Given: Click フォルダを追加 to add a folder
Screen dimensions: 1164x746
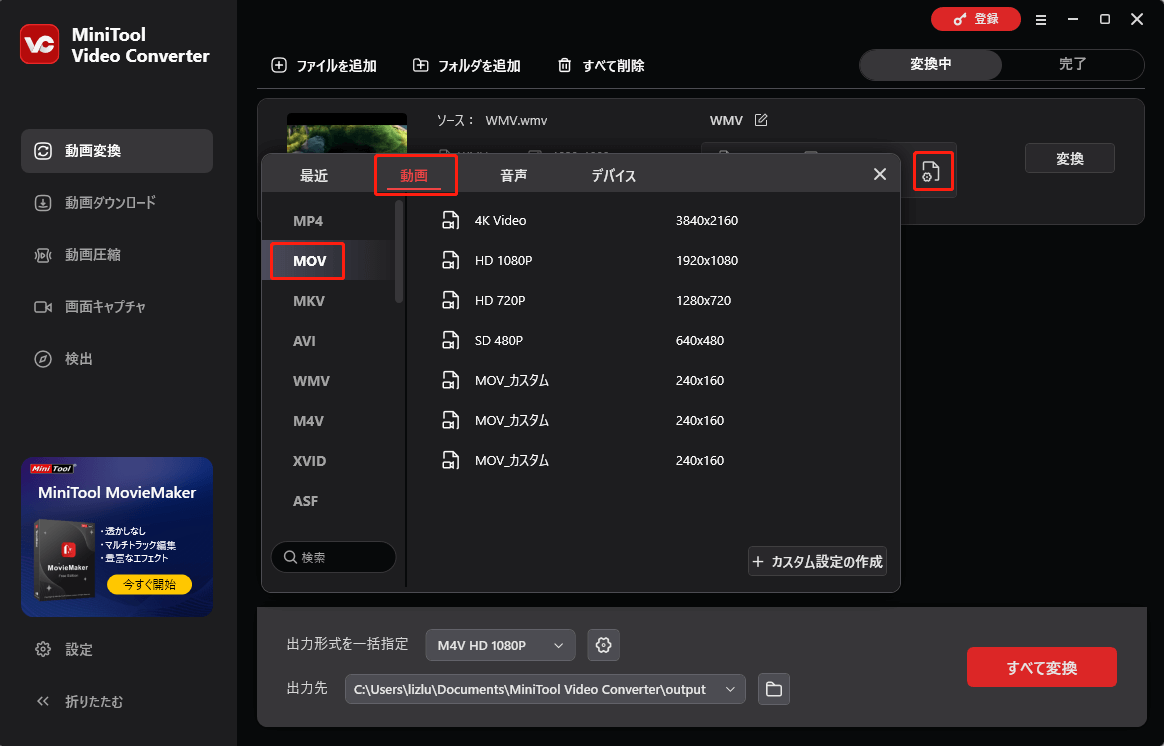Looking at the screenshot, I should [466, 65].
